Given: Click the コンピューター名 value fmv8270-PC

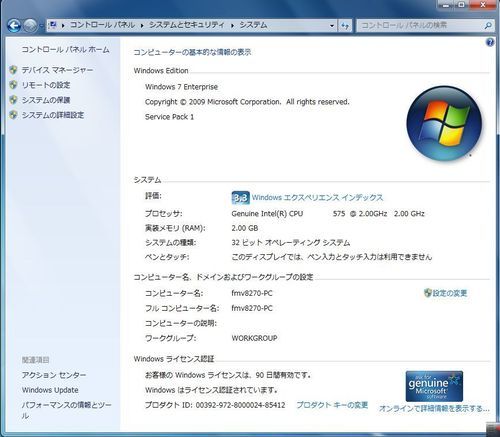Looking at the screenshot, I should pyautogui.click(x=252, y=293).
